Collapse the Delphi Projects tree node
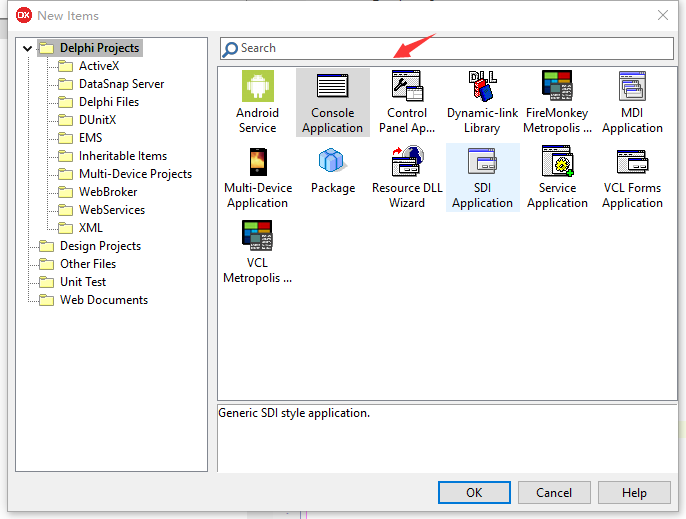The height and width of the screenshot is (519, 686). (28, 48)
